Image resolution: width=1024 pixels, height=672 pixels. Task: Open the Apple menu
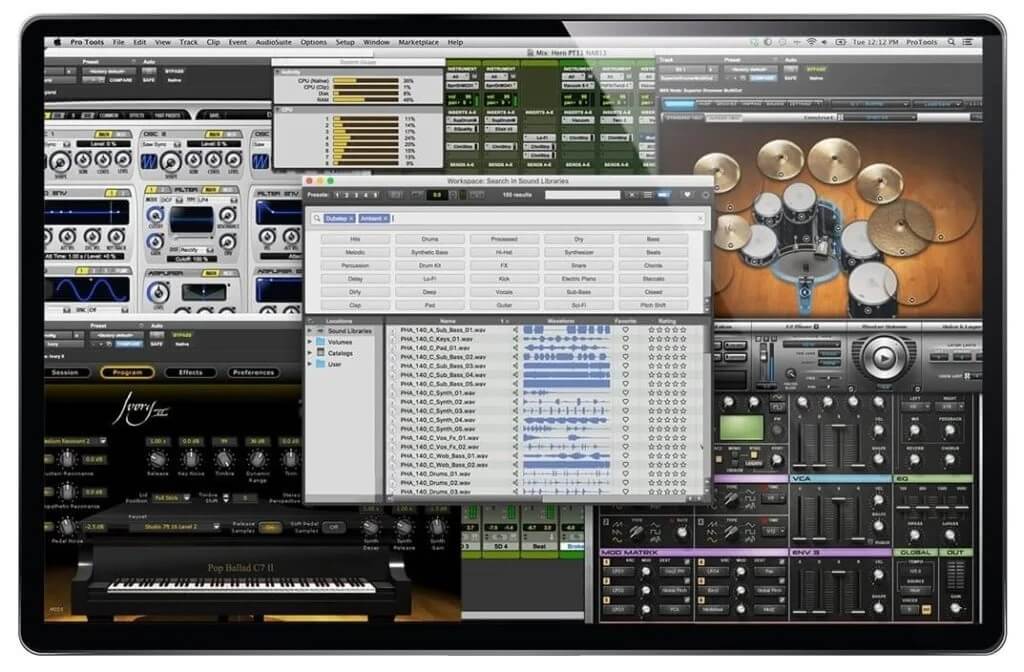(57, 42)
